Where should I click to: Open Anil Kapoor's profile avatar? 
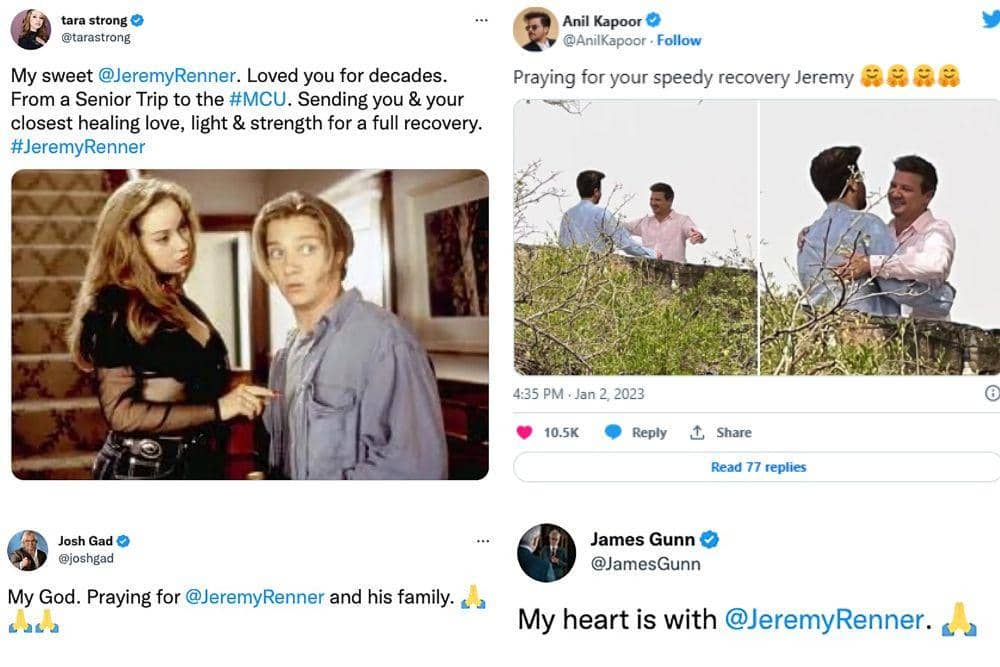tap(535, 29)
